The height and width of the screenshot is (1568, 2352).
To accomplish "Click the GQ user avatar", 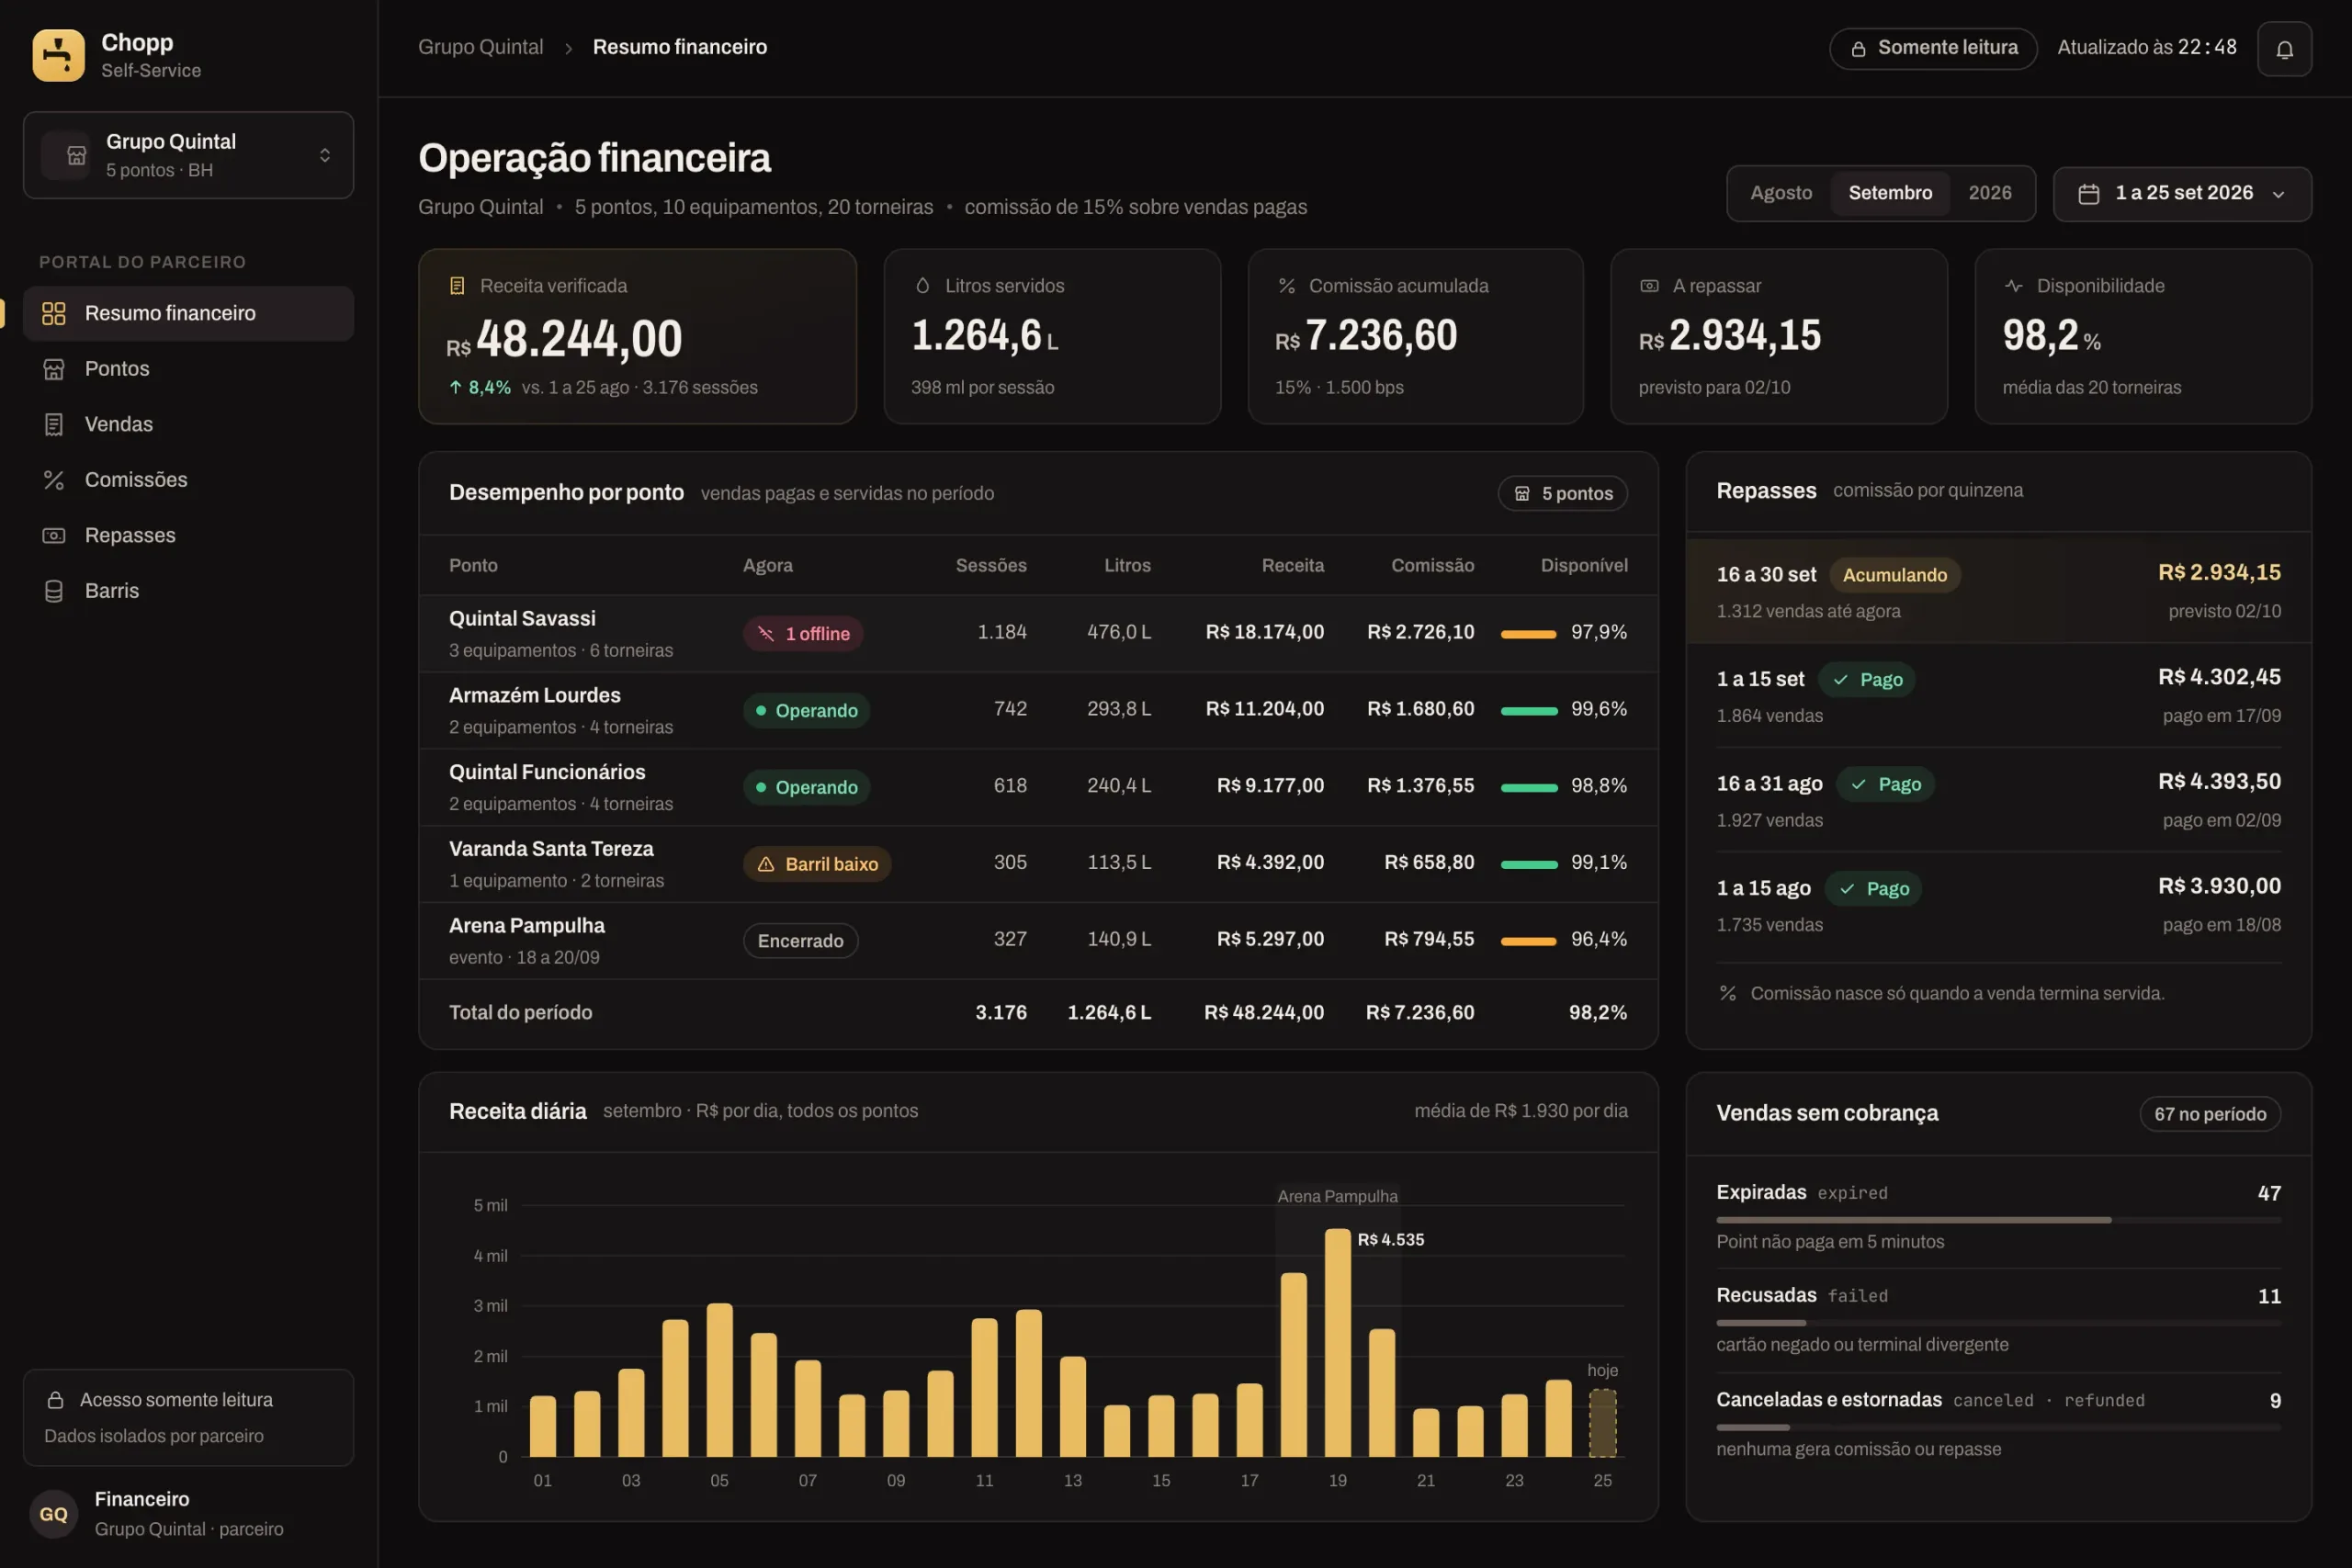I will point(54,1514).
